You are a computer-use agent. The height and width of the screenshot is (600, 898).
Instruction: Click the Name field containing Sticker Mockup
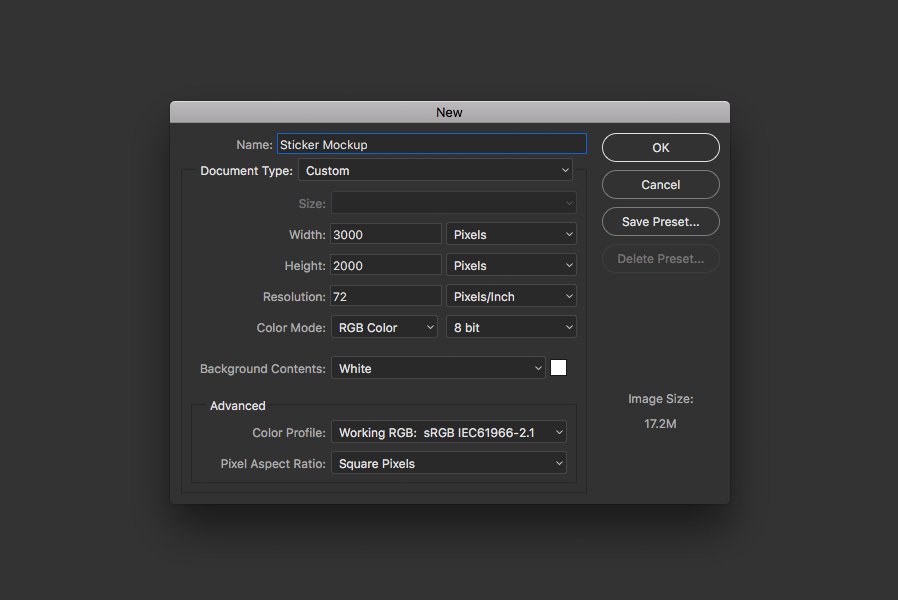[432, 144]
